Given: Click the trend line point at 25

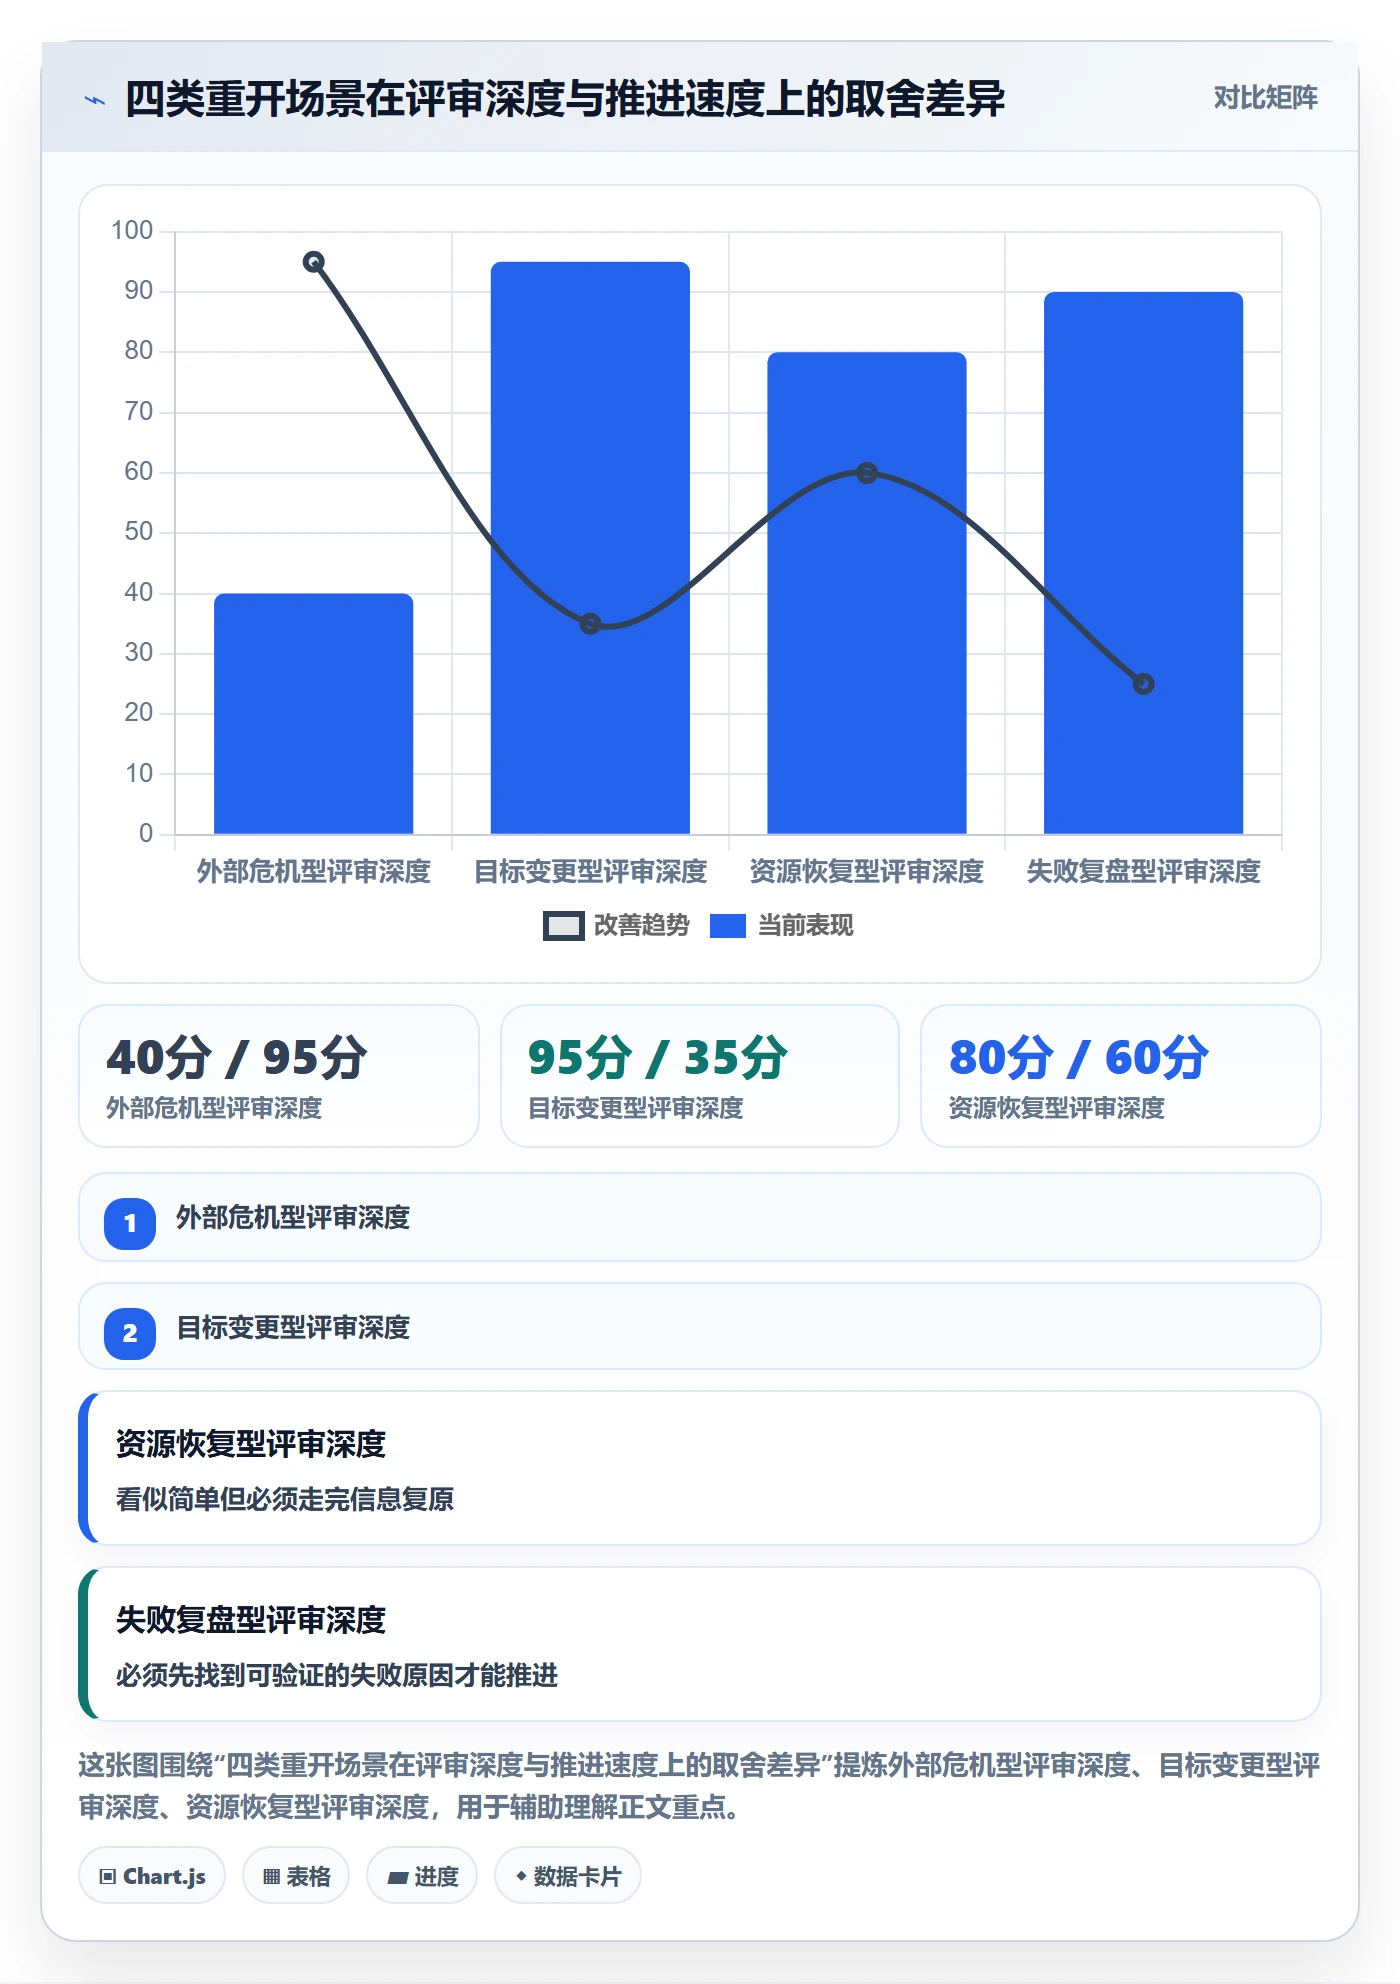Looking at the screenshot, I should pos(1143,684).
